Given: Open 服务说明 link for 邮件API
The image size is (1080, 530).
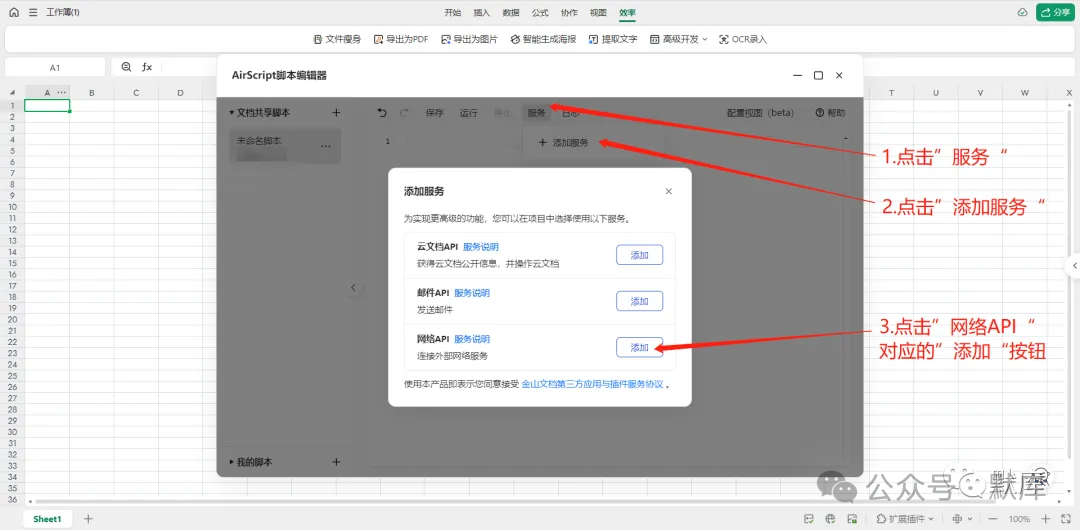Looking at the screenshot, I should 472,293.
